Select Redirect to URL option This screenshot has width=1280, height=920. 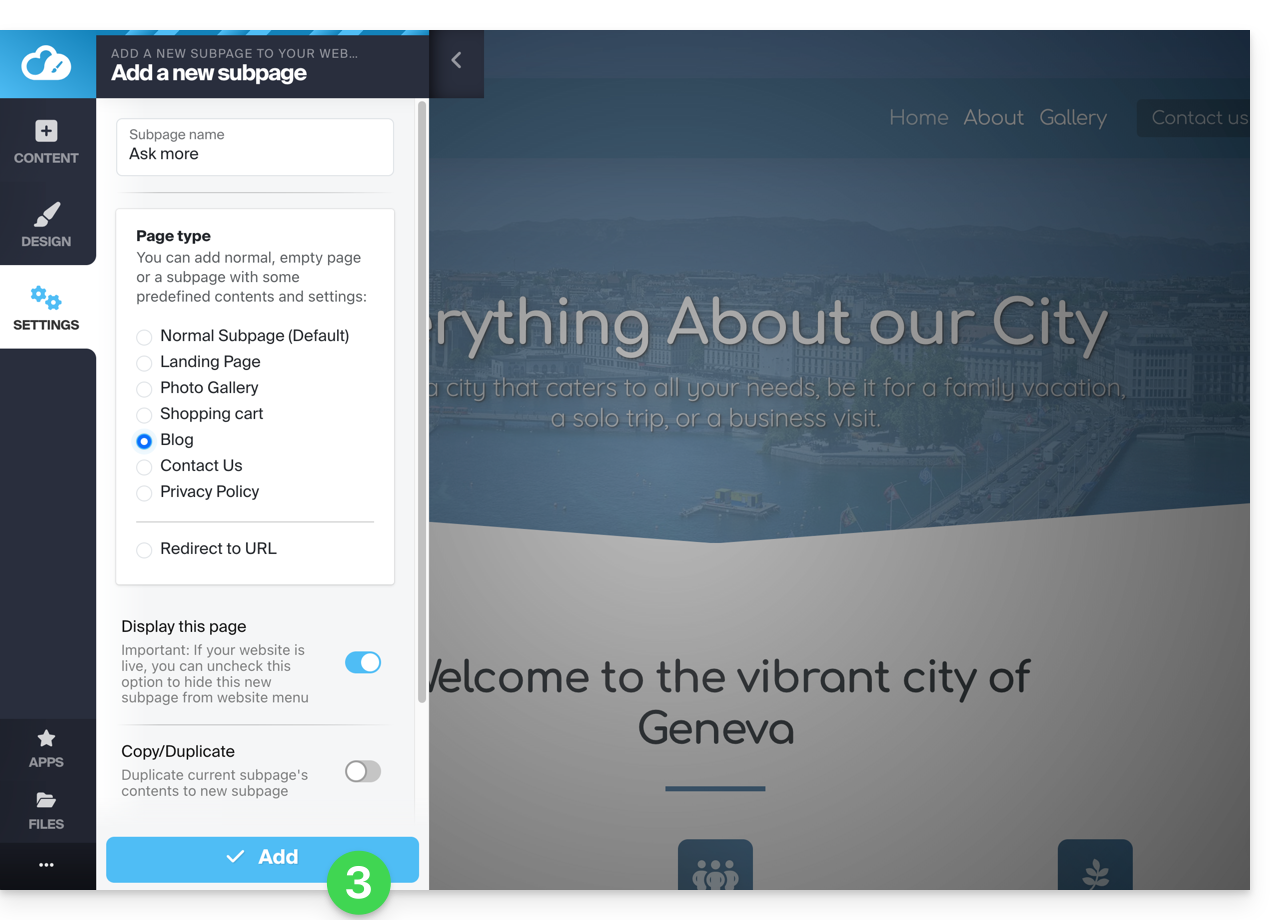[144, 550]
